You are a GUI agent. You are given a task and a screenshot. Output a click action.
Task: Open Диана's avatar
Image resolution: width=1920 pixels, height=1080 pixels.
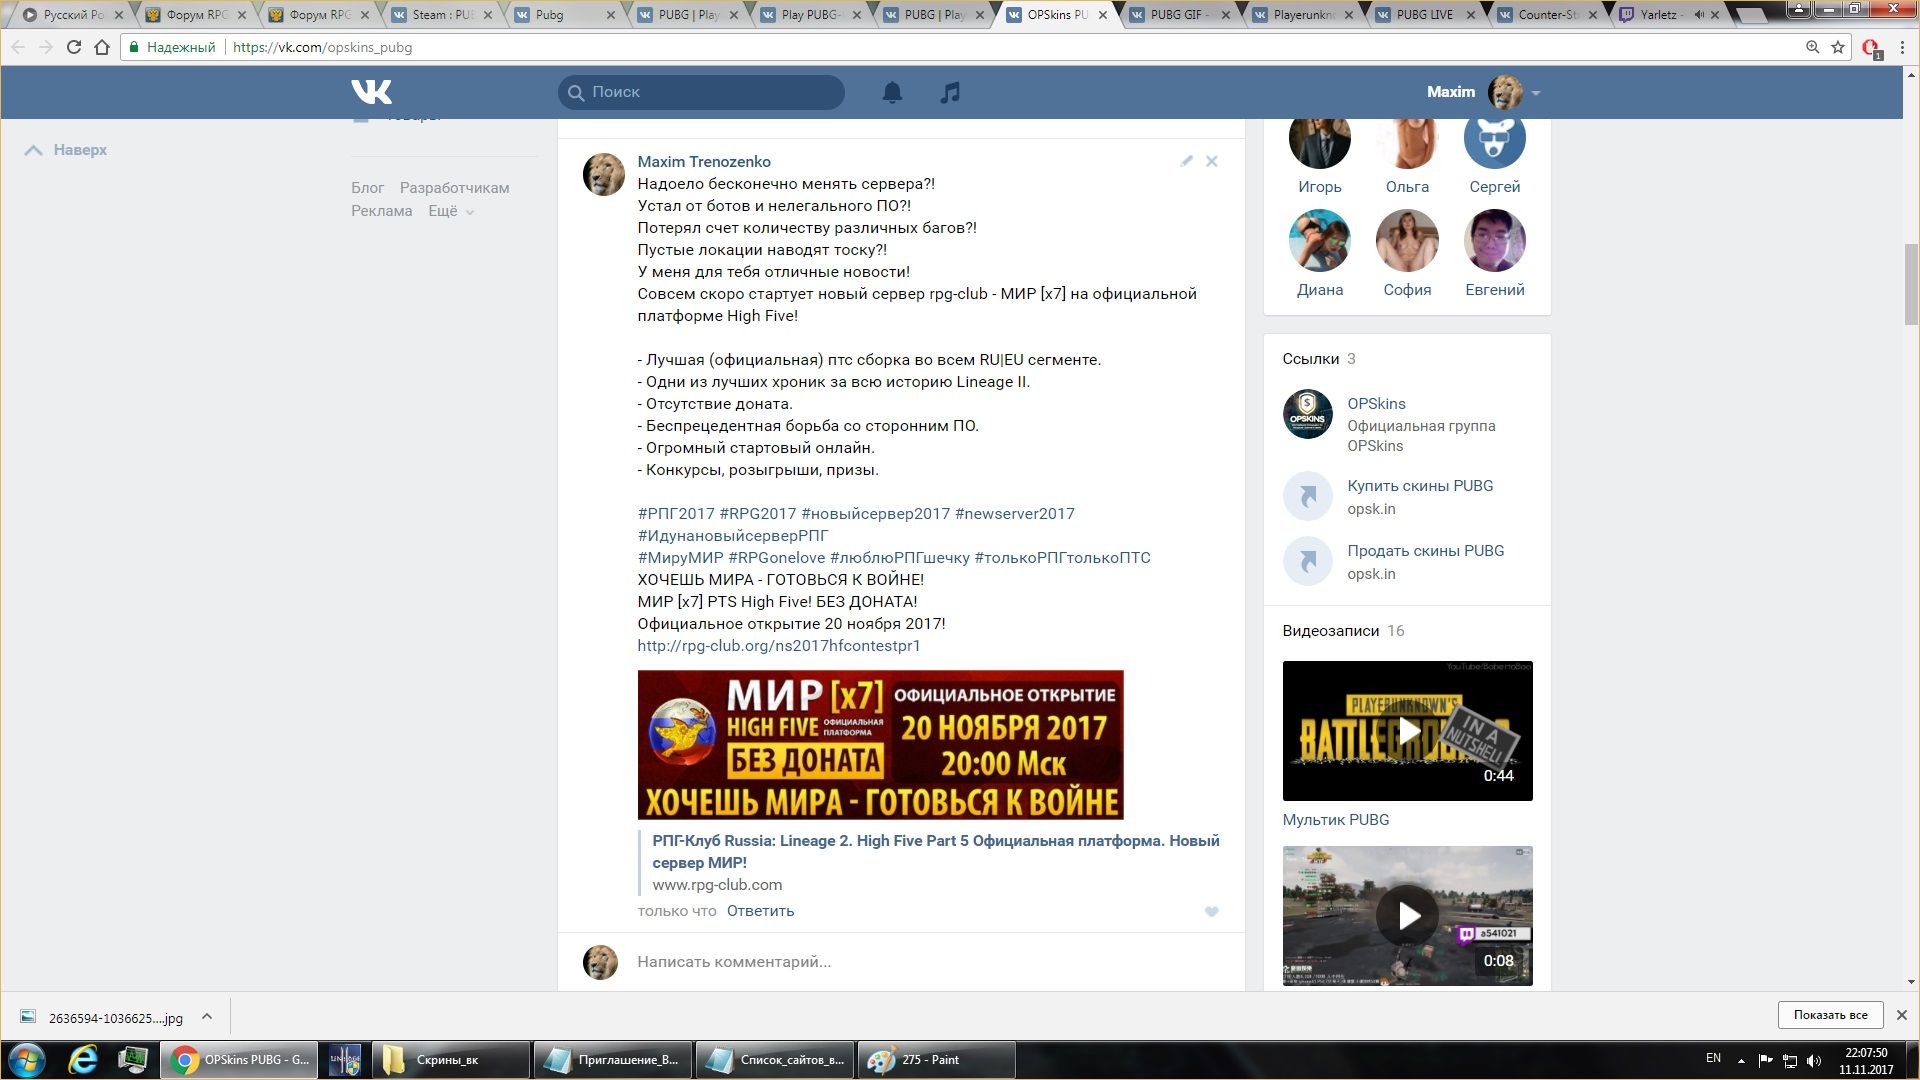coord(1319,240)
